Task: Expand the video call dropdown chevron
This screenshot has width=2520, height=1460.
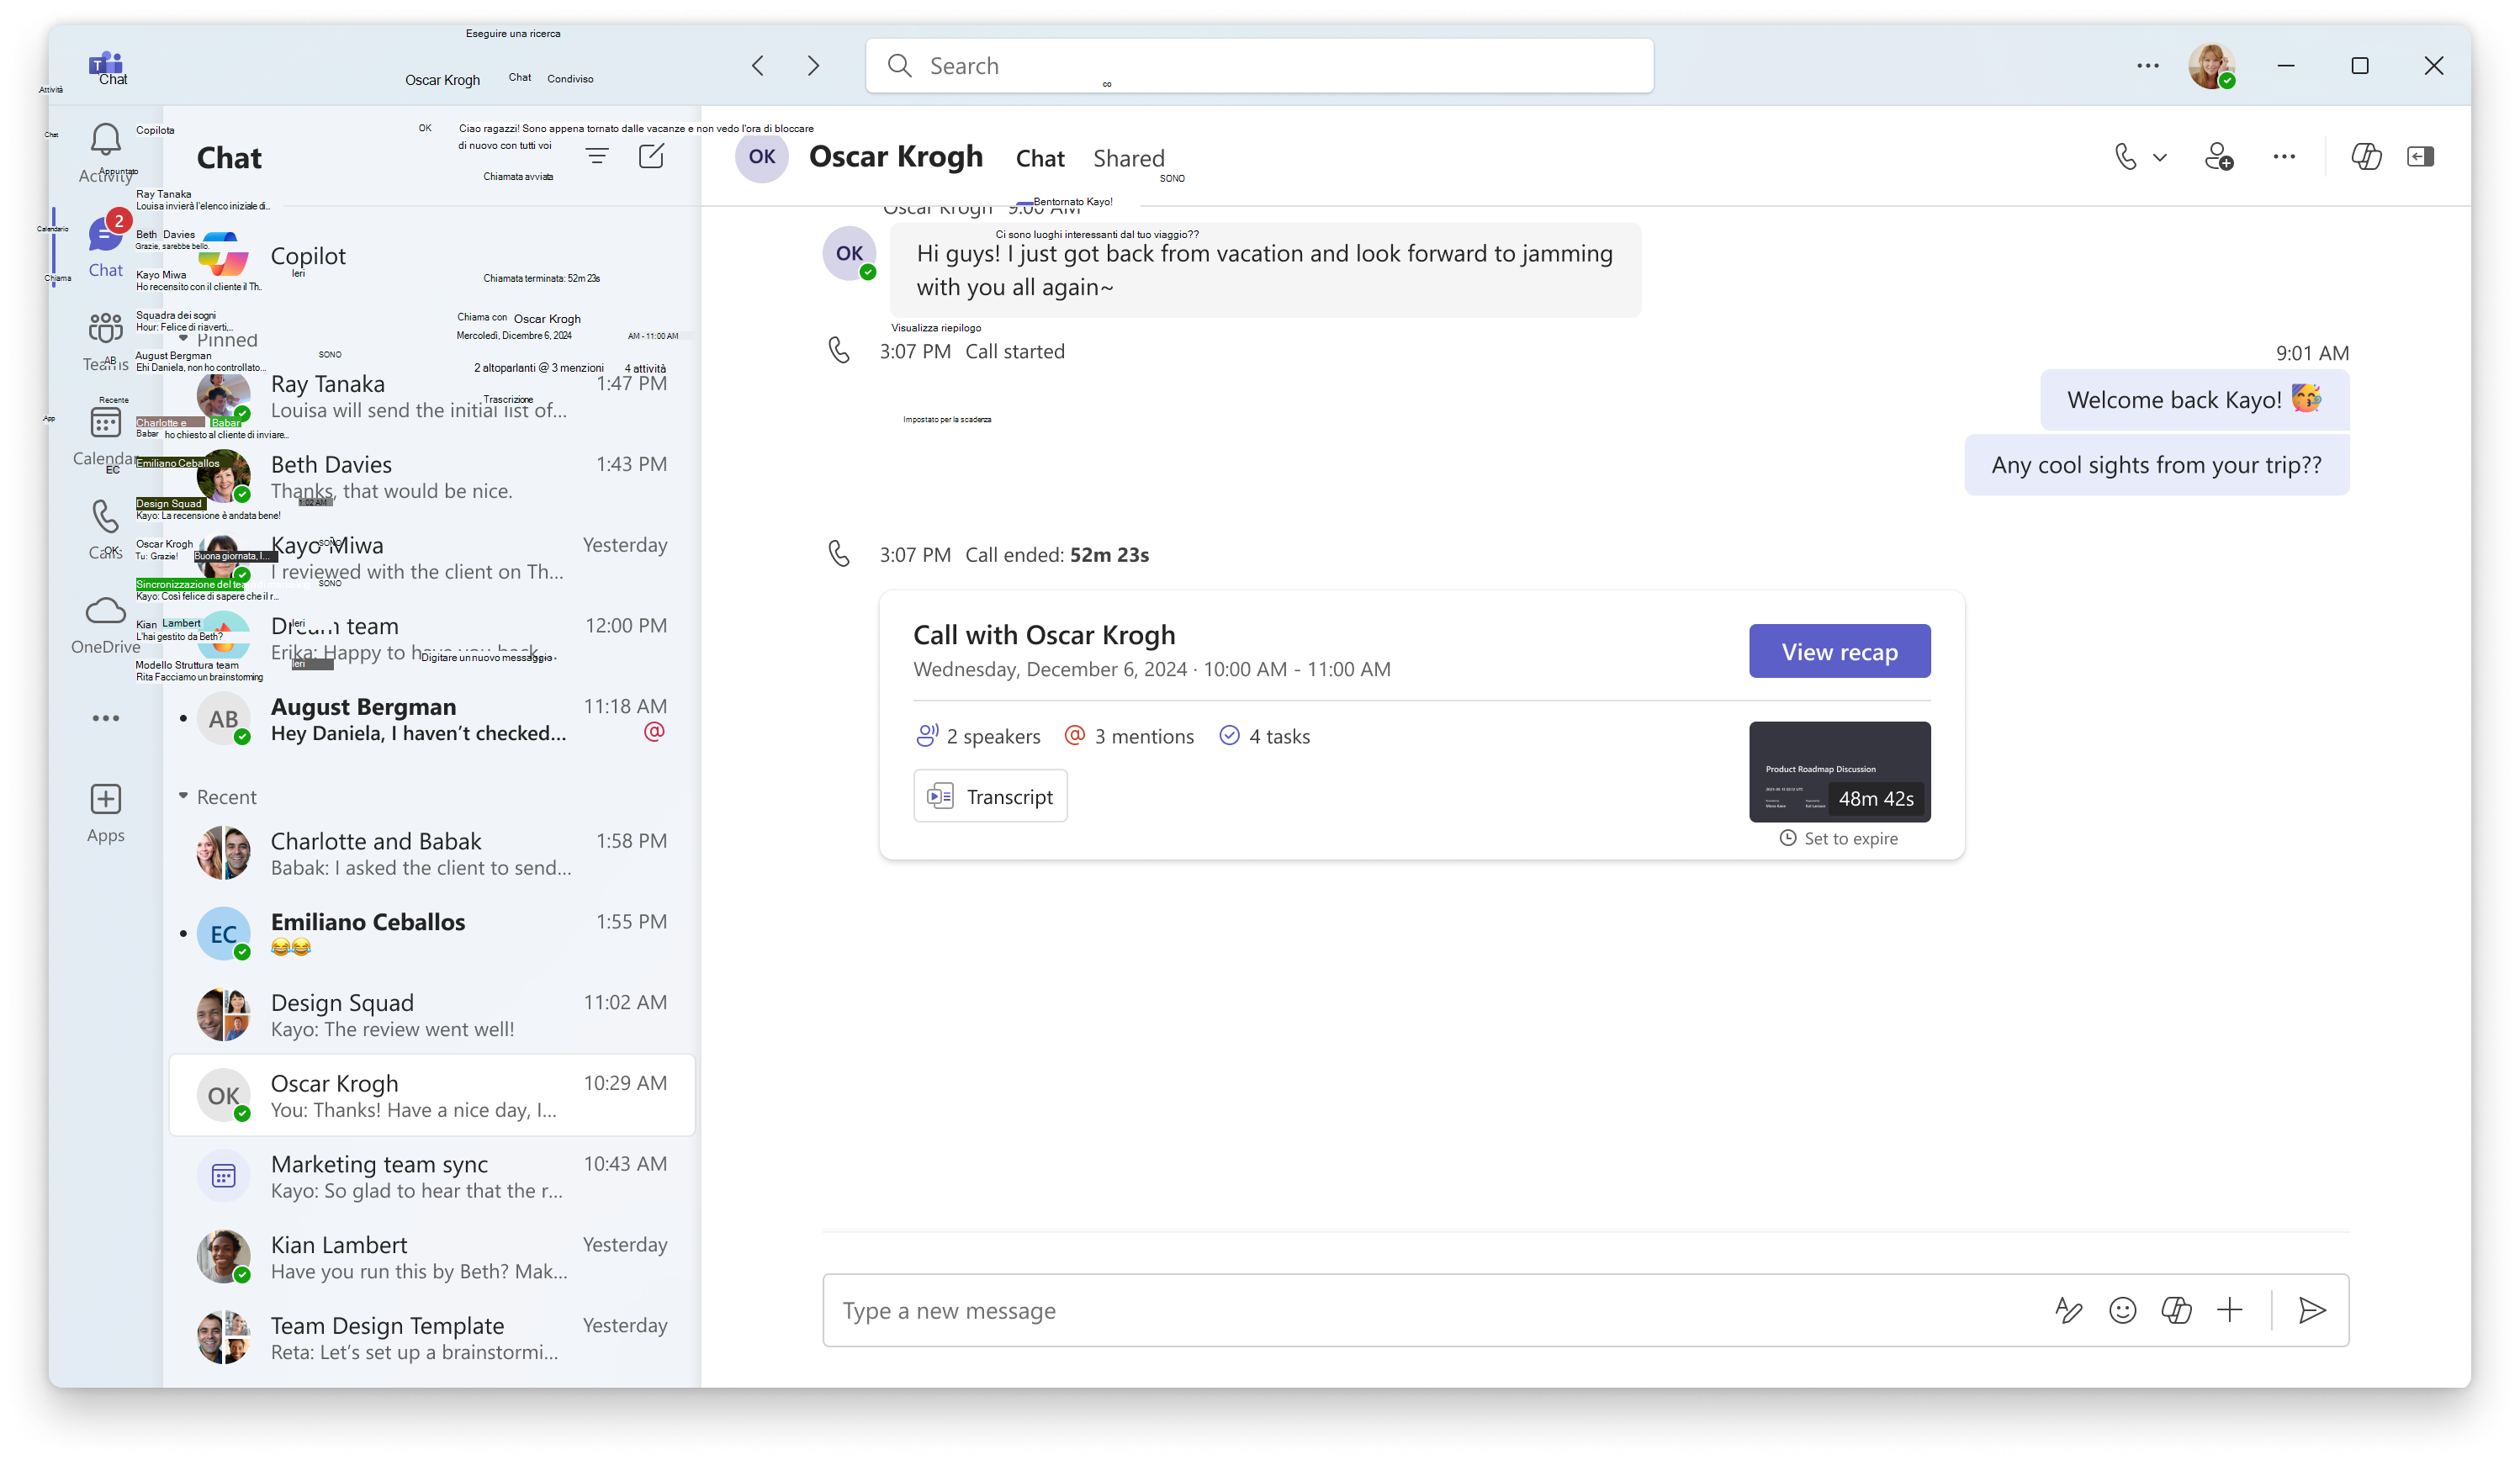Action: click(x=2153, y=156)
